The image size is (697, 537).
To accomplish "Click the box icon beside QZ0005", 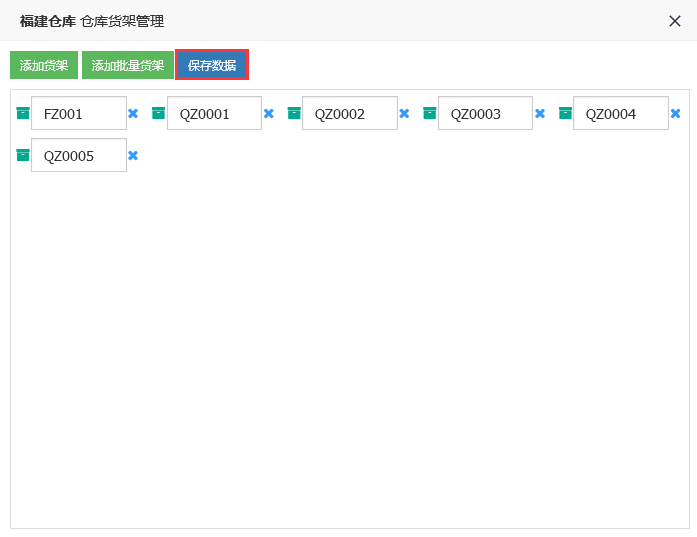I will point(23,155).
